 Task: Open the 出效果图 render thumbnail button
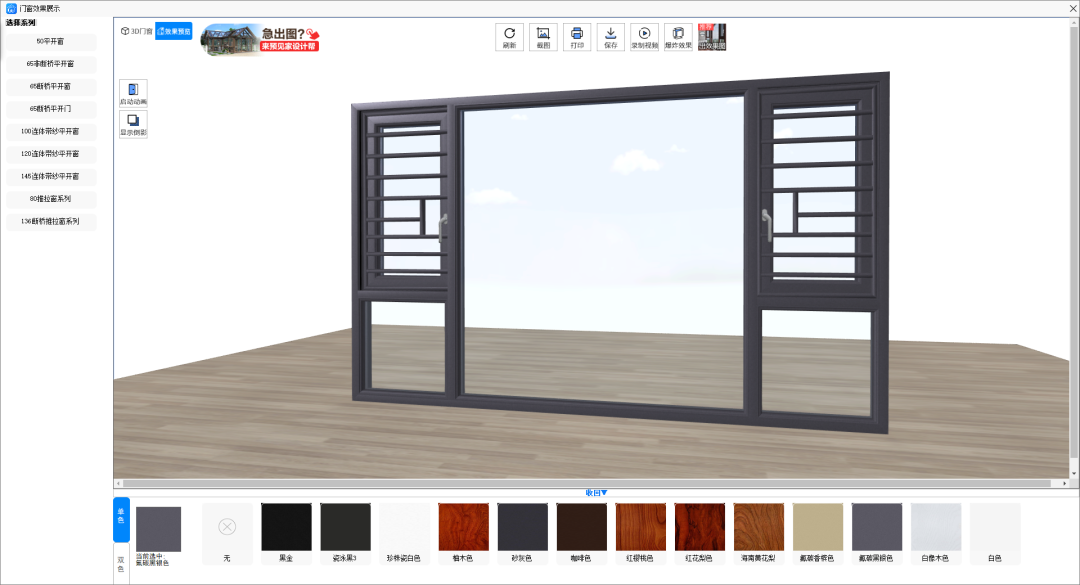coord(712,37)
